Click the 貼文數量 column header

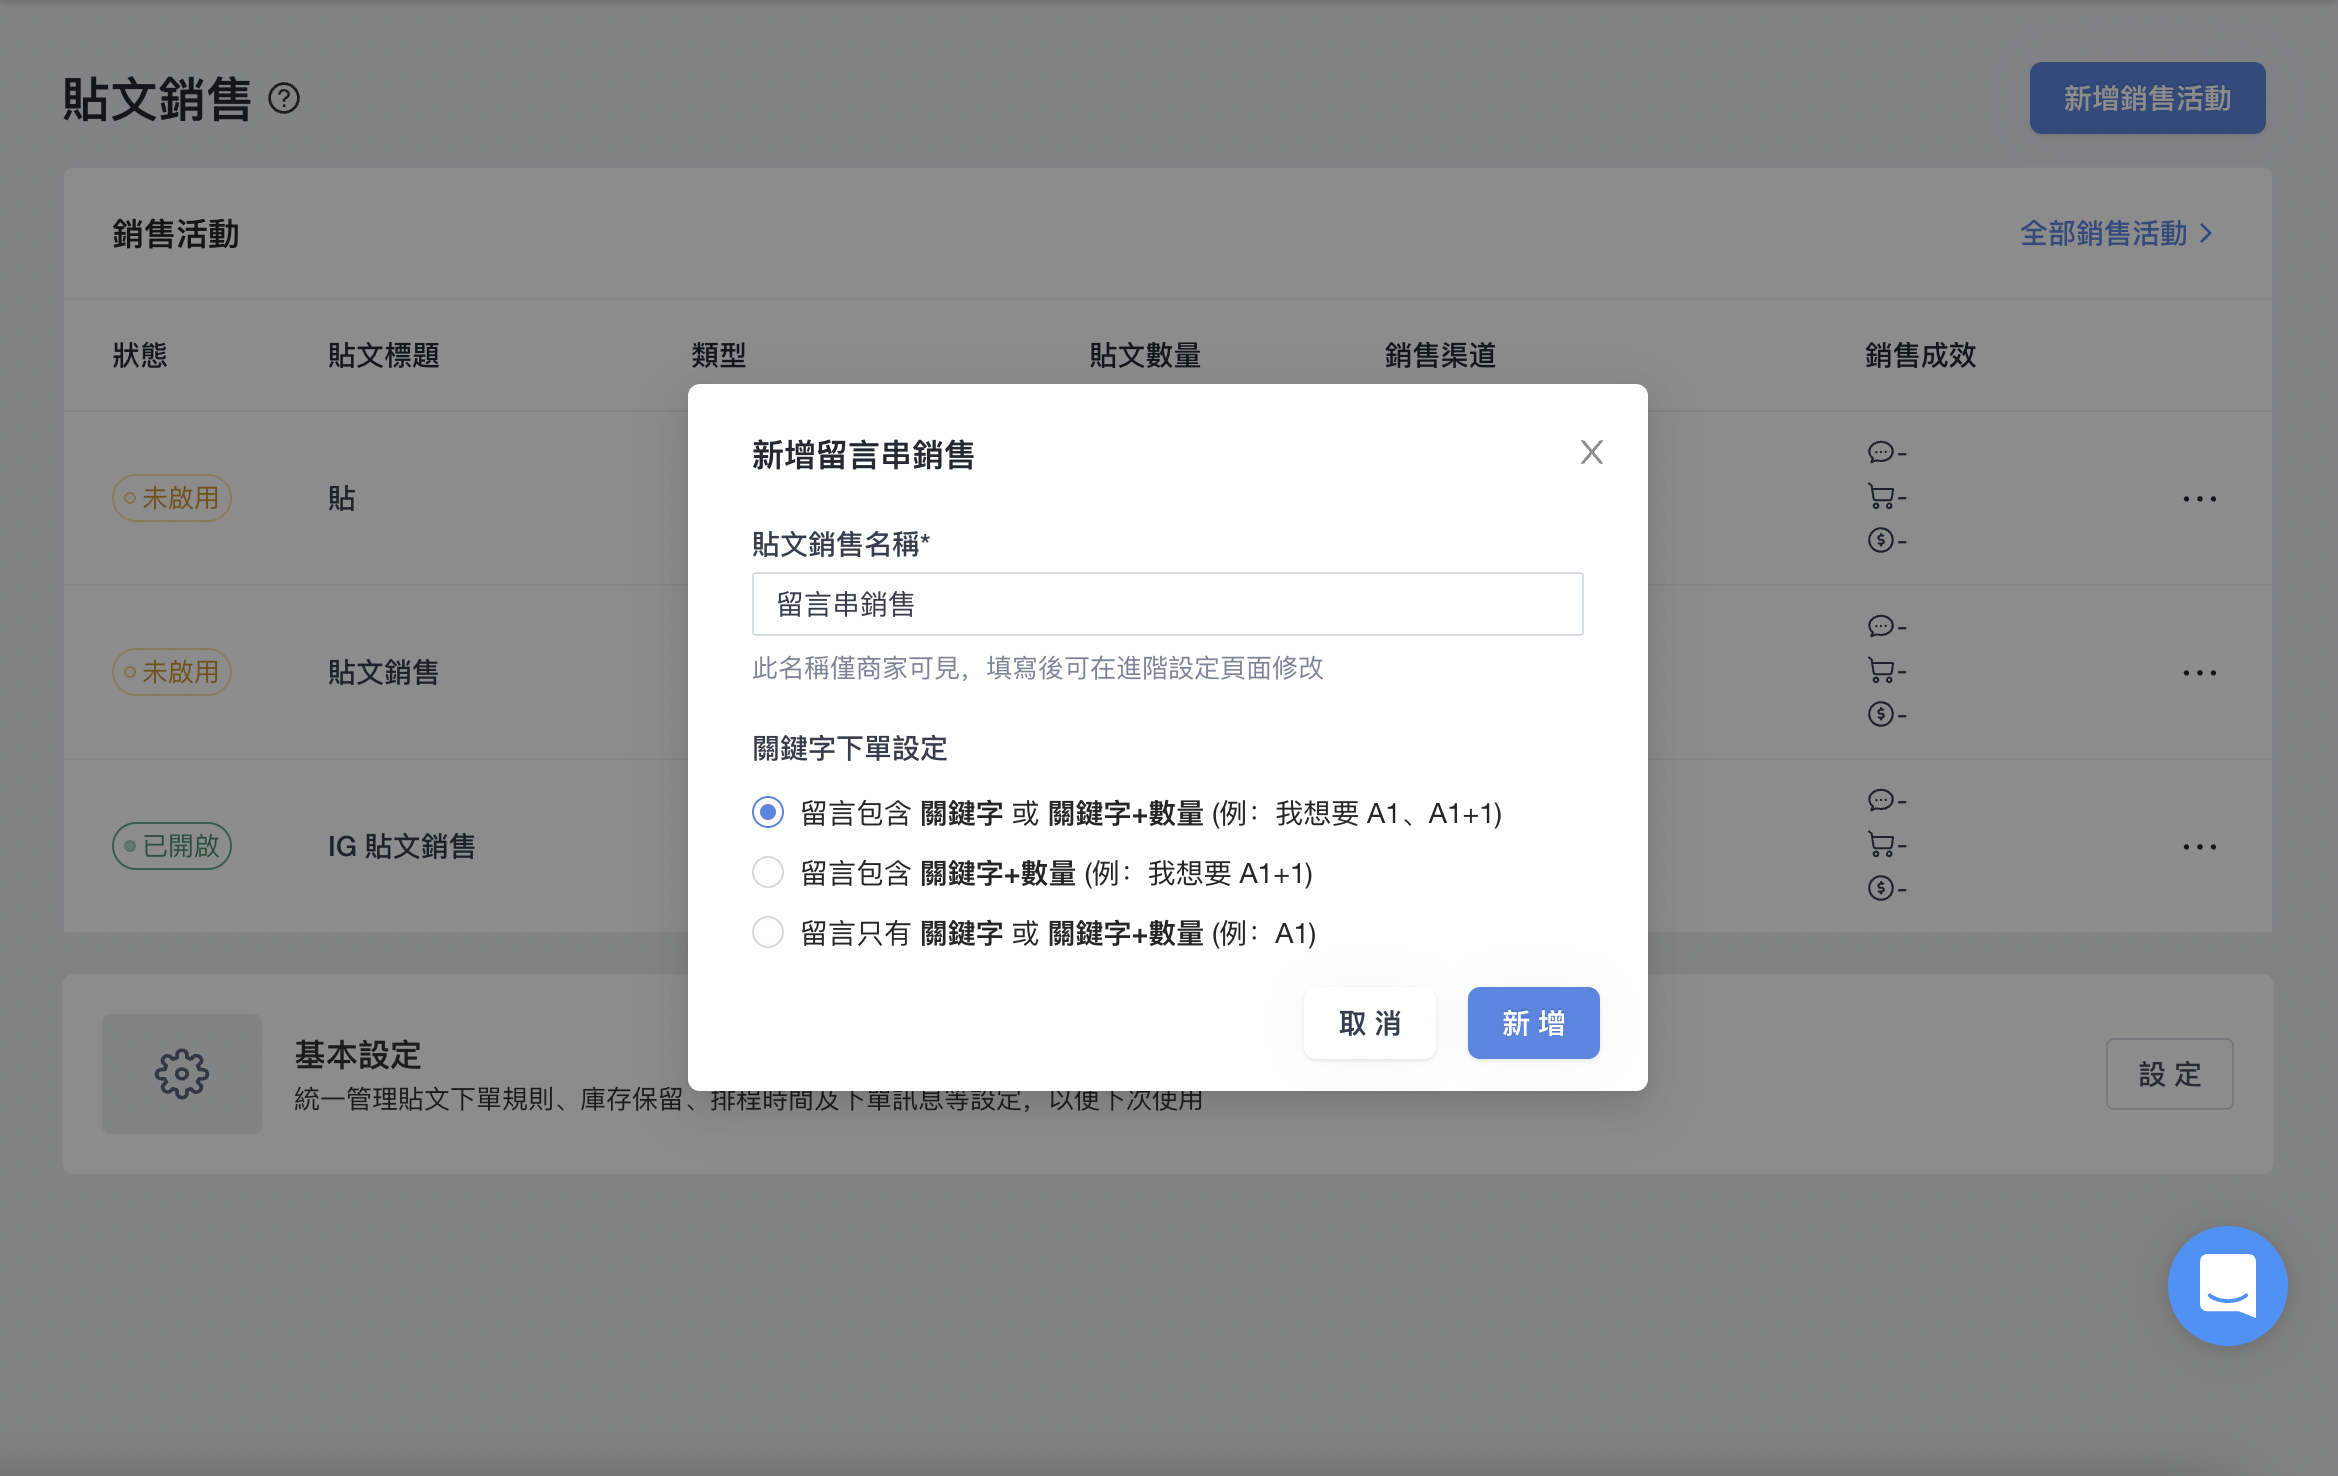1145,355
